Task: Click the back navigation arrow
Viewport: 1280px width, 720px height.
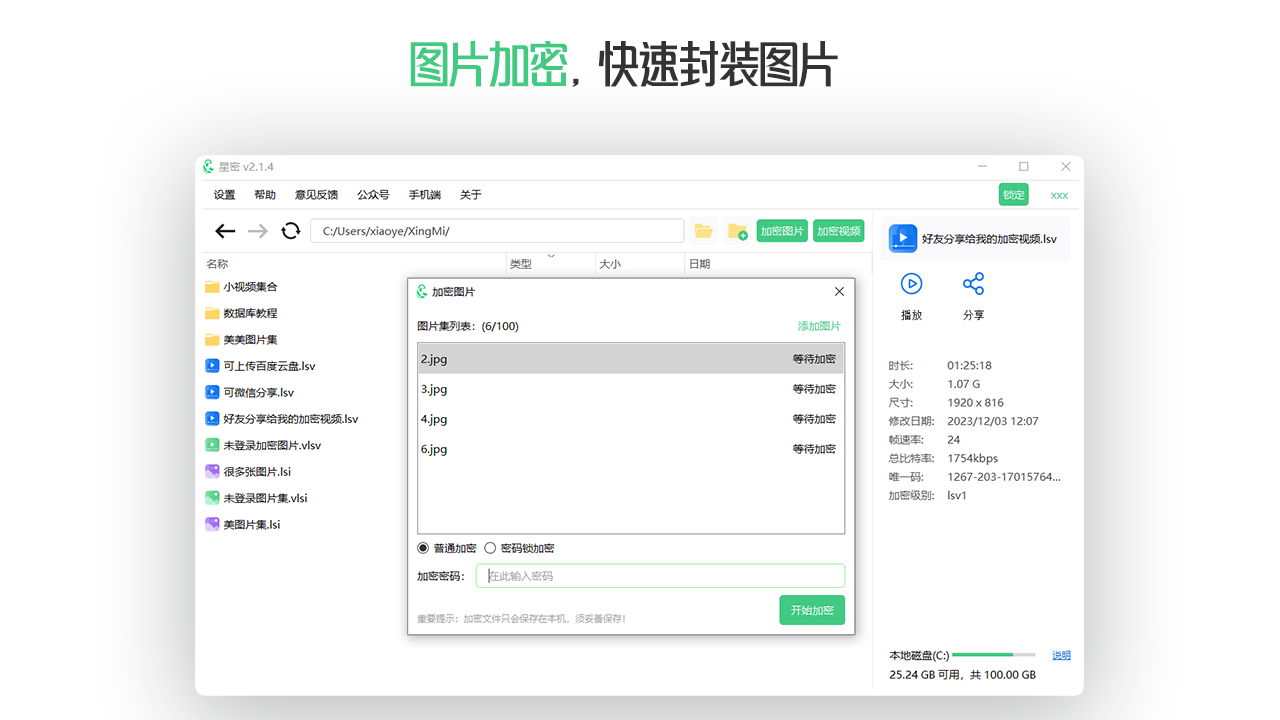Action: [x=225, y=230]
